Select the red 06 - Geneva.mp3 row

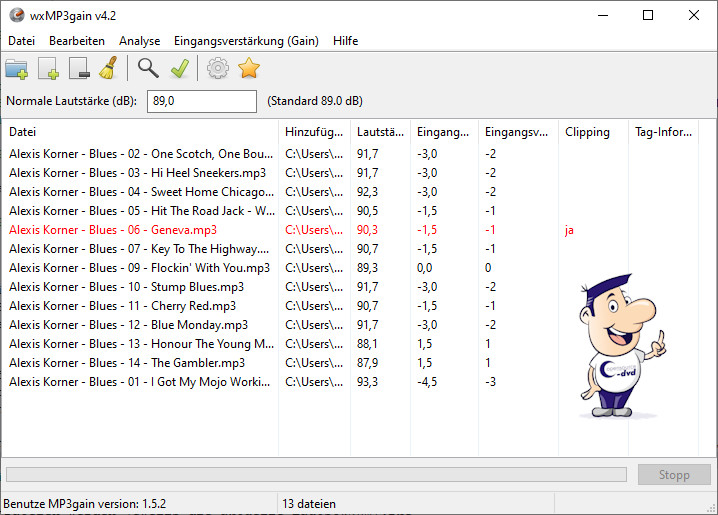(112, 230)
